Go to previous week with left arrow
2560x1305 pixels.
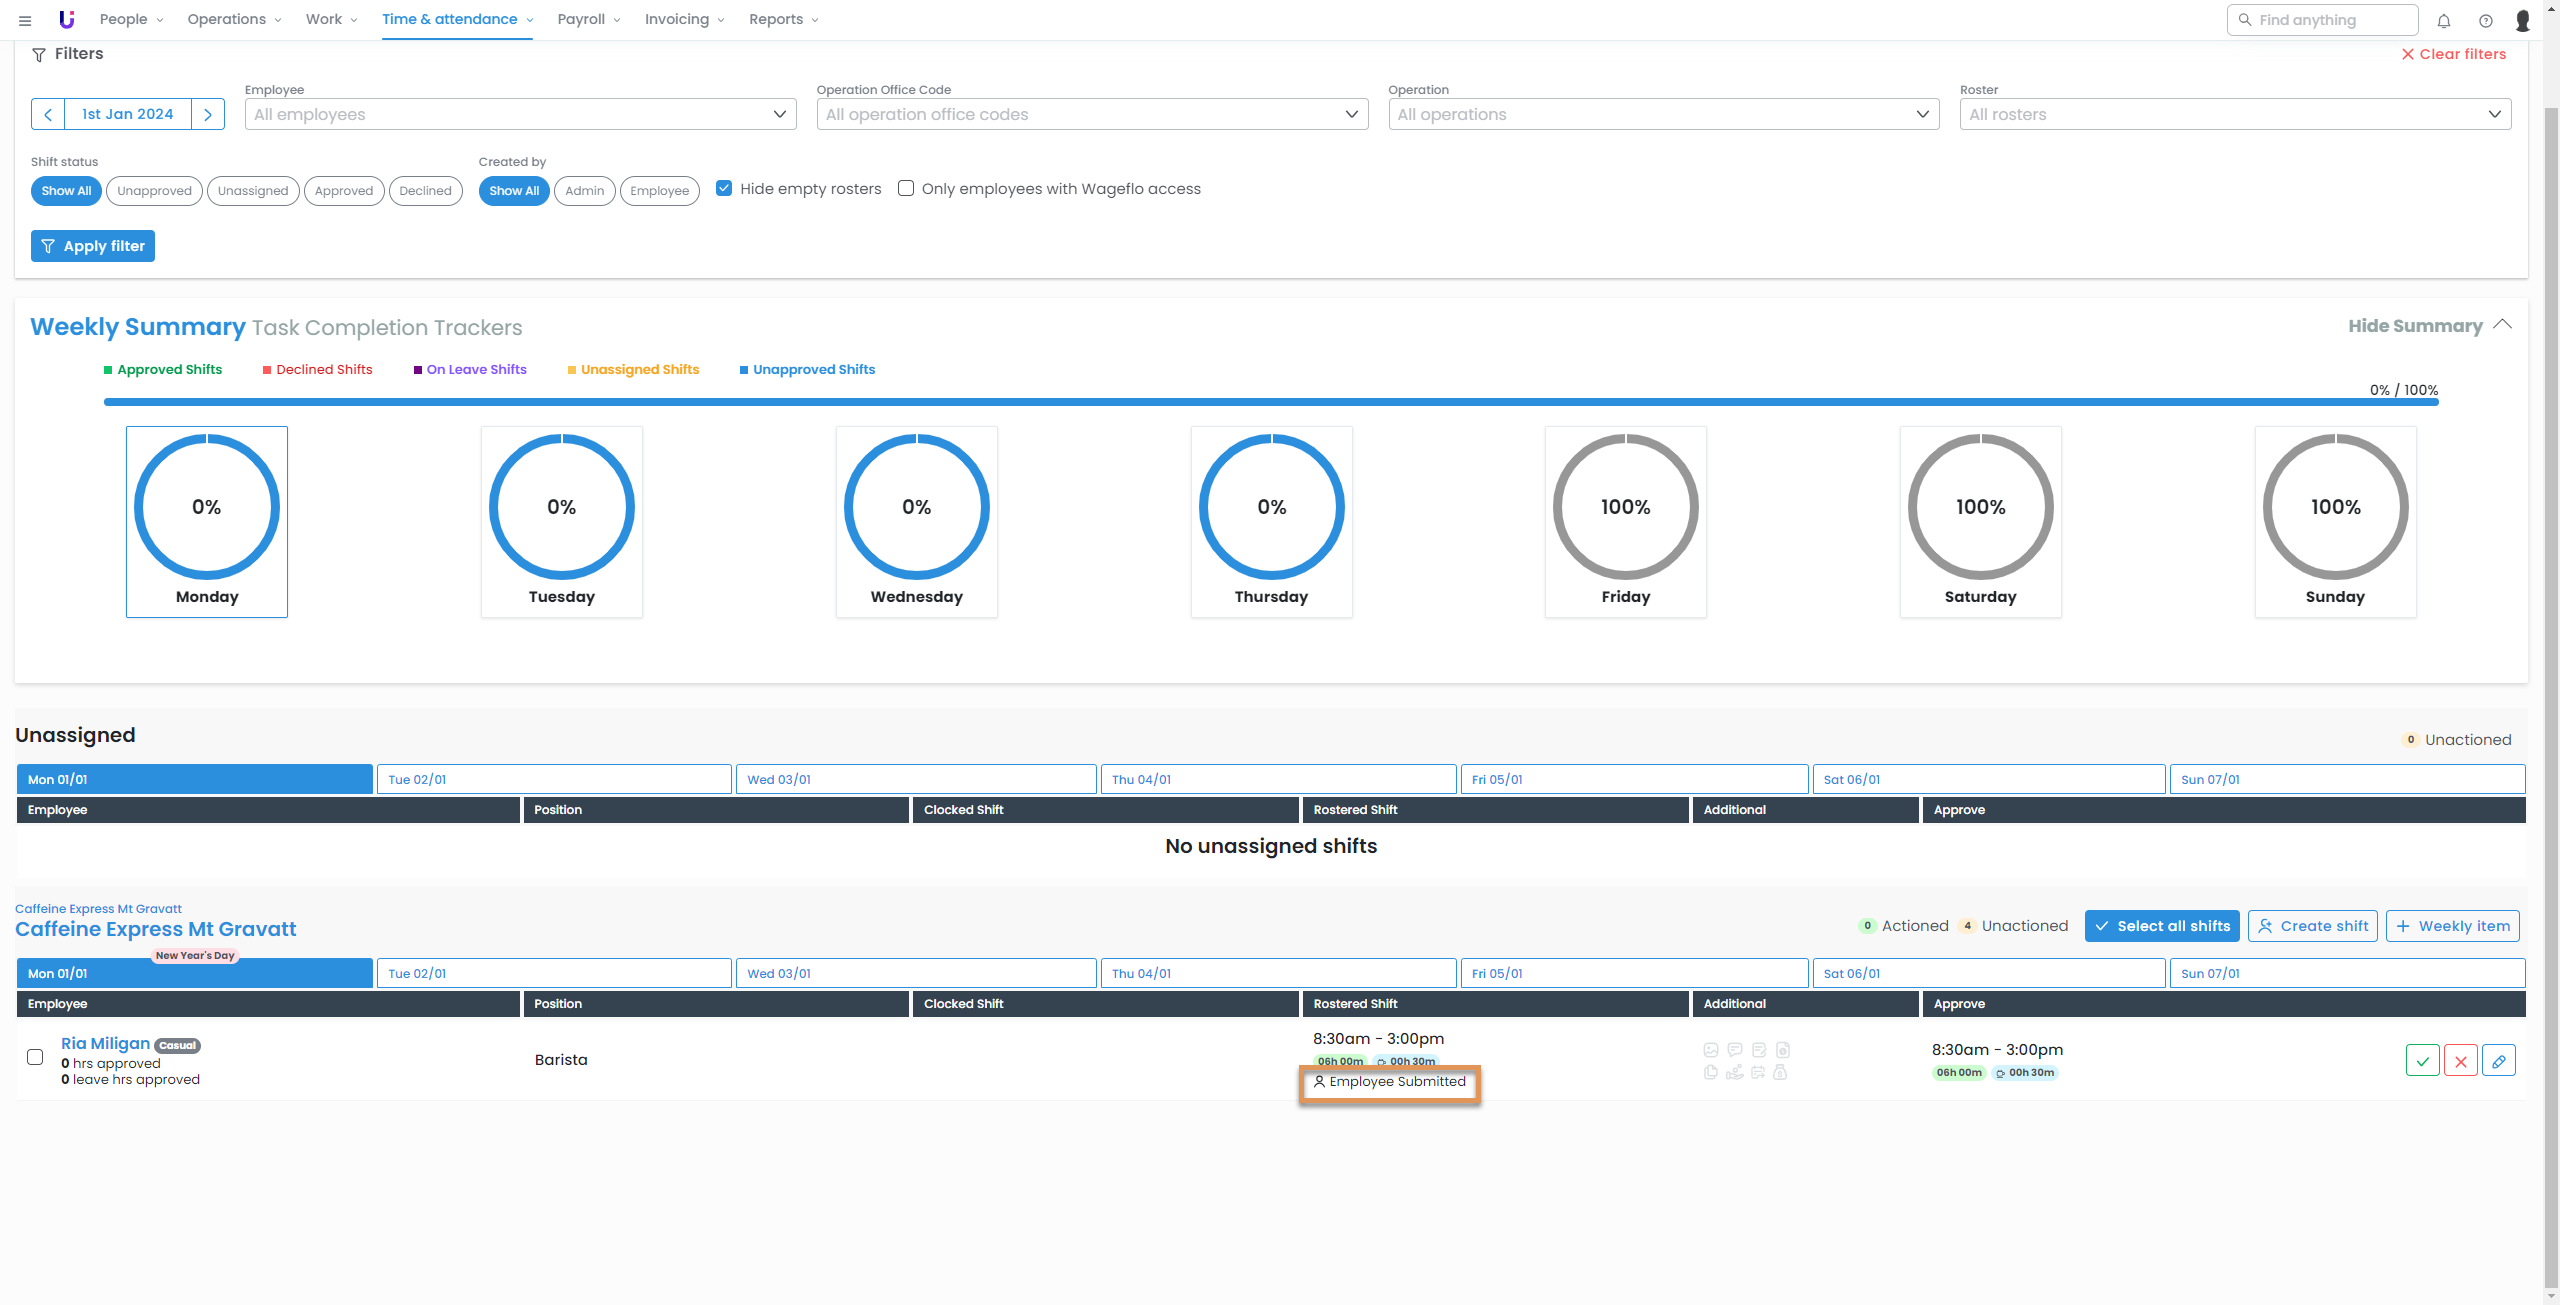48,114
